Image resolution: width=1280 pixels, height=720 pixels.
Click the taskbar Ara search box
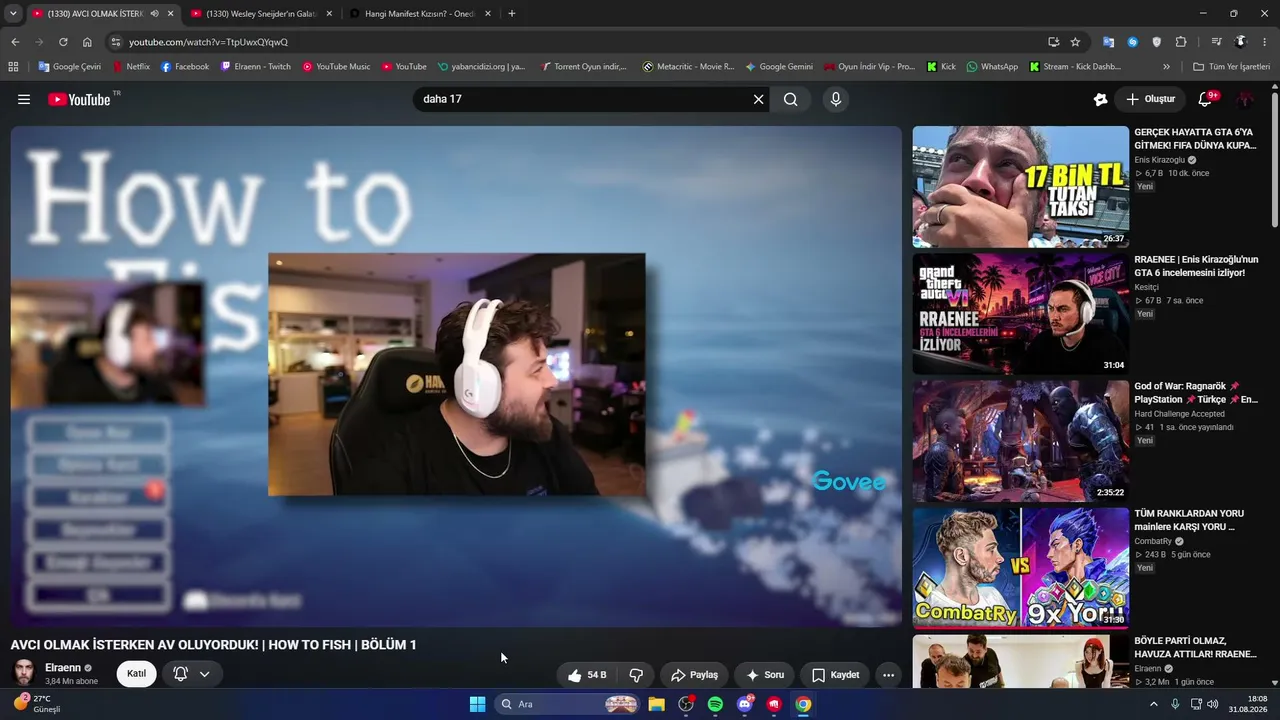(x=569, y=704)
